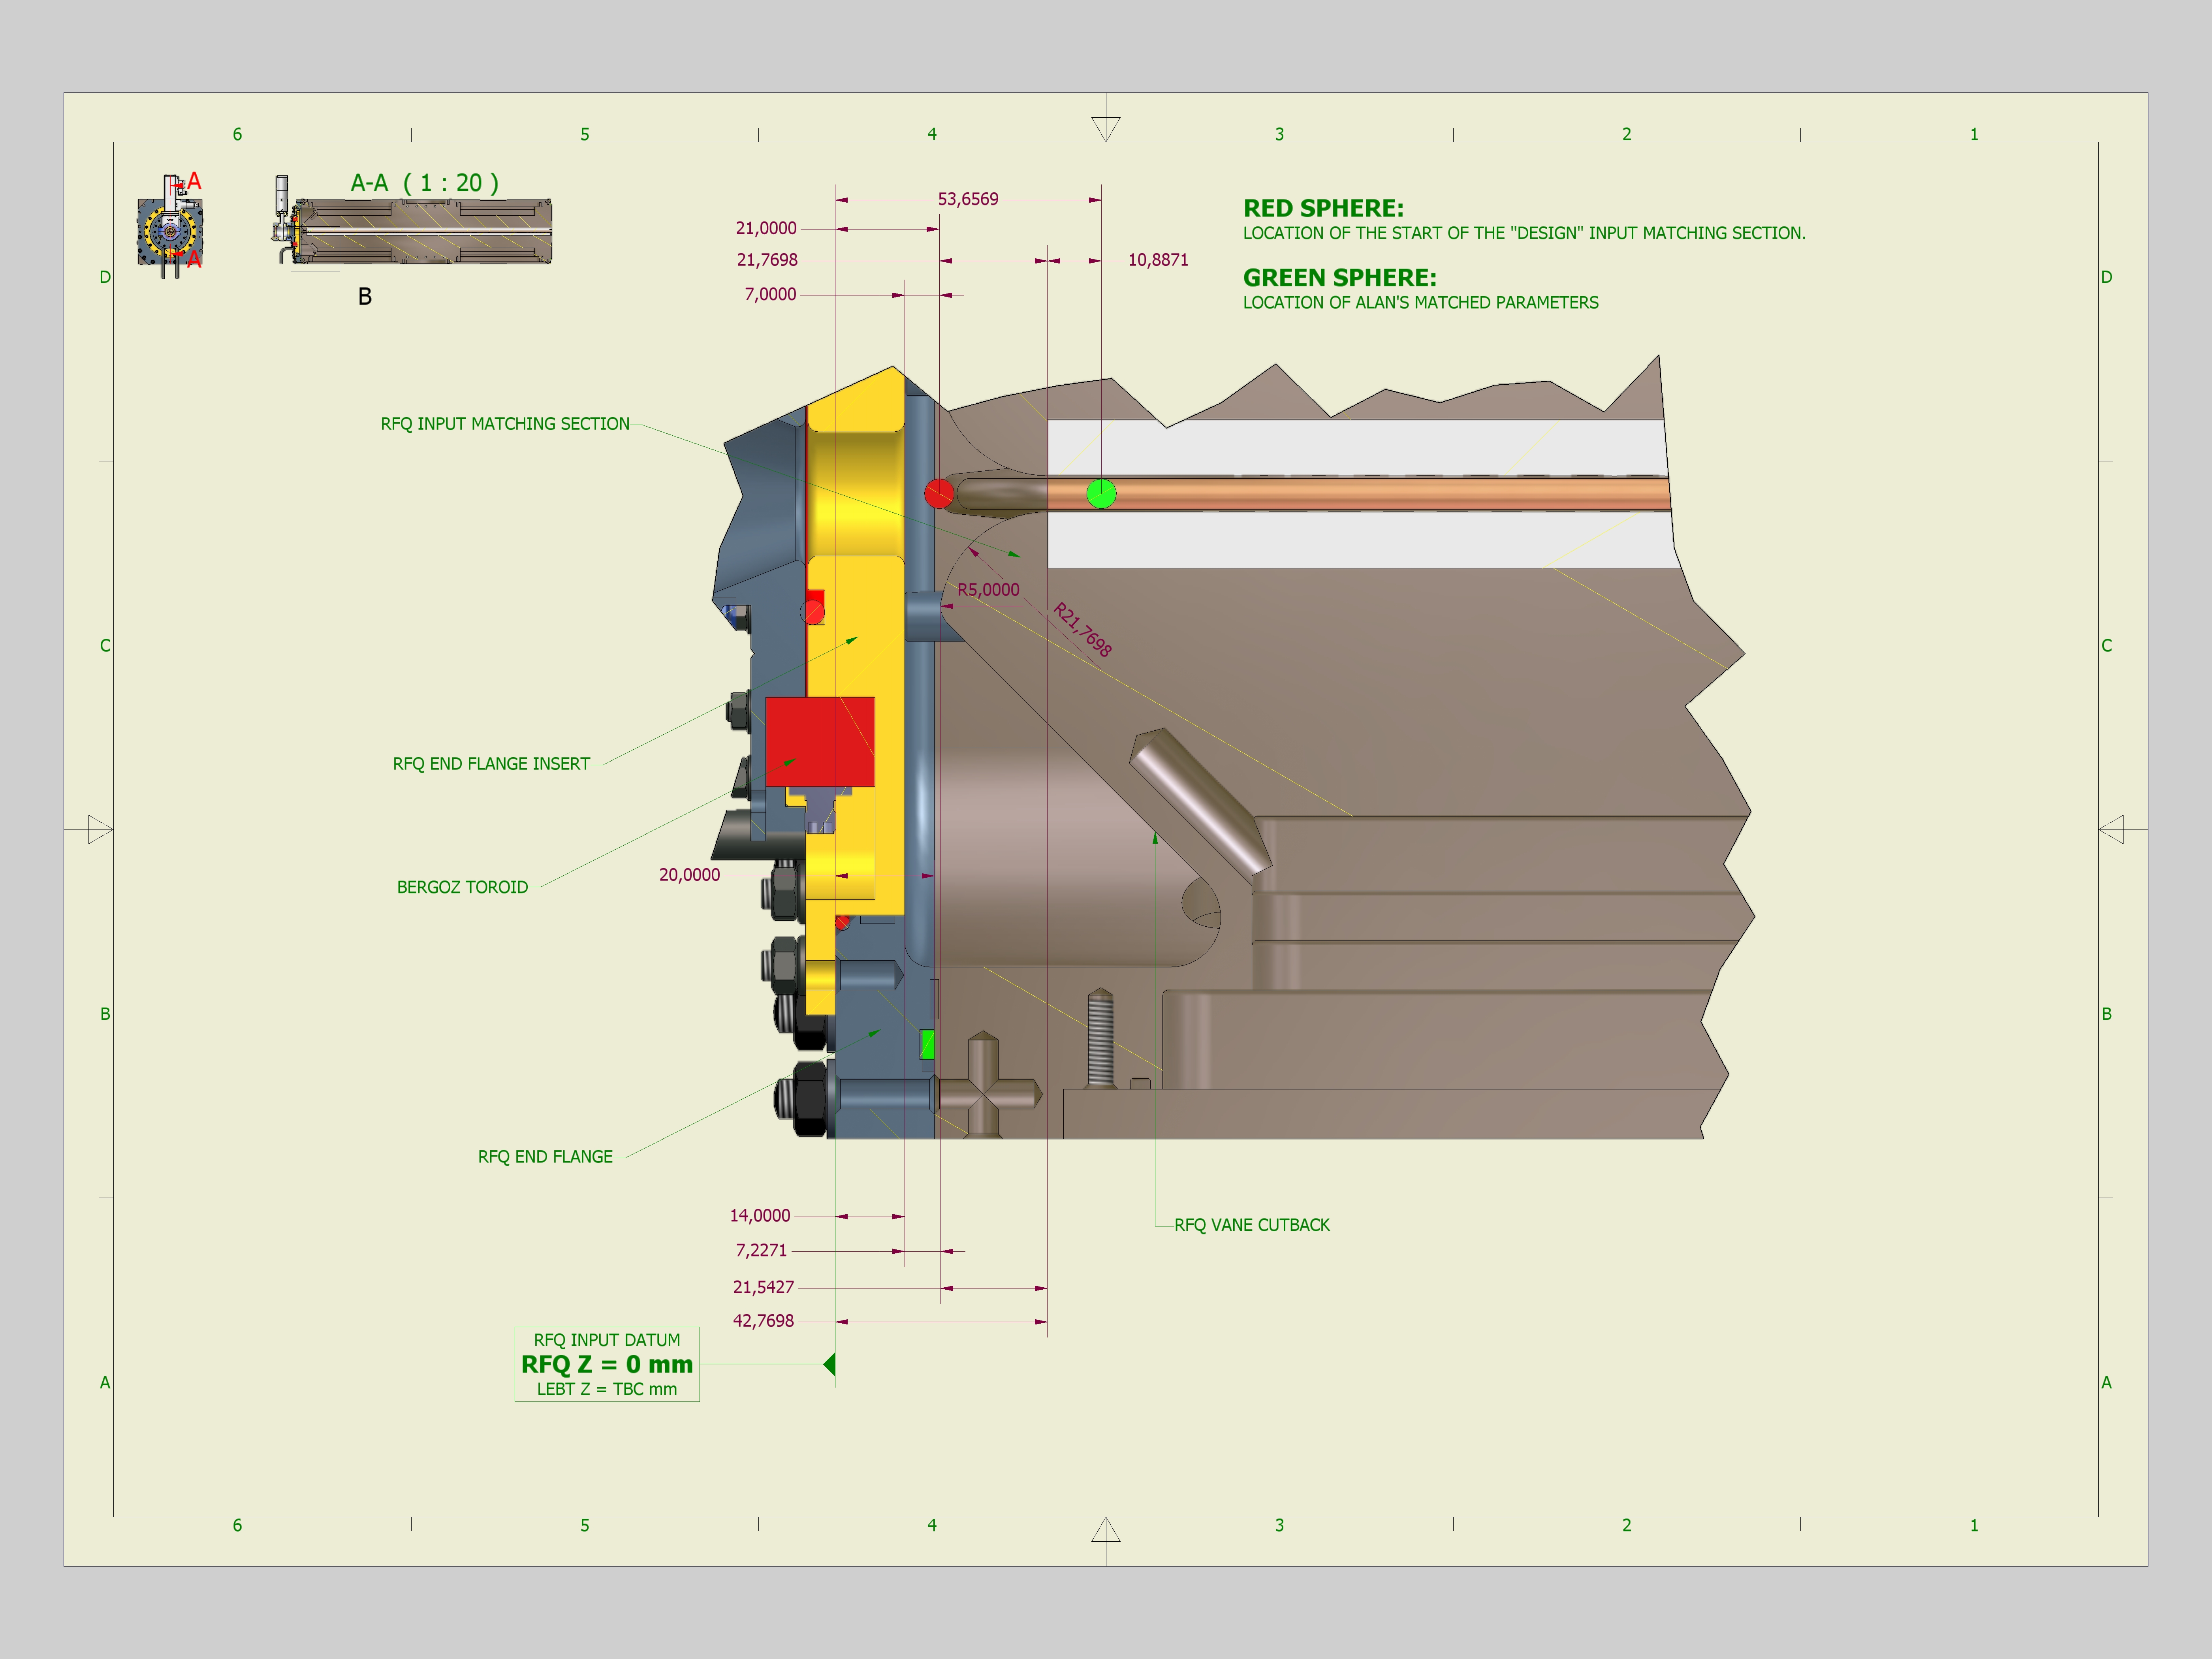
Task: Select the 7,0000 dimension
Action: pyautogui.click(x=770, y=294)
